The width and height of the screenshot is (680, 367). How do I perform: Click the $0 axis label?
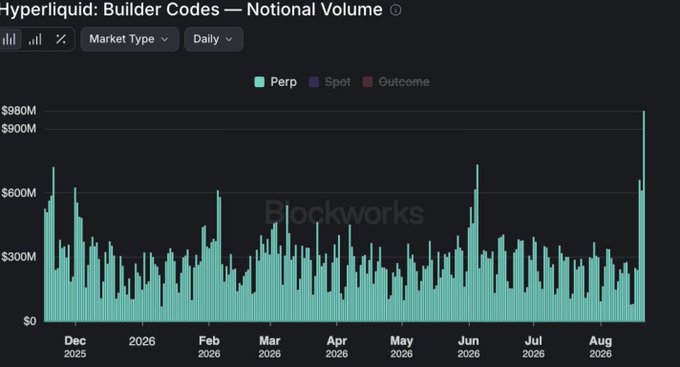coord(29,321)
